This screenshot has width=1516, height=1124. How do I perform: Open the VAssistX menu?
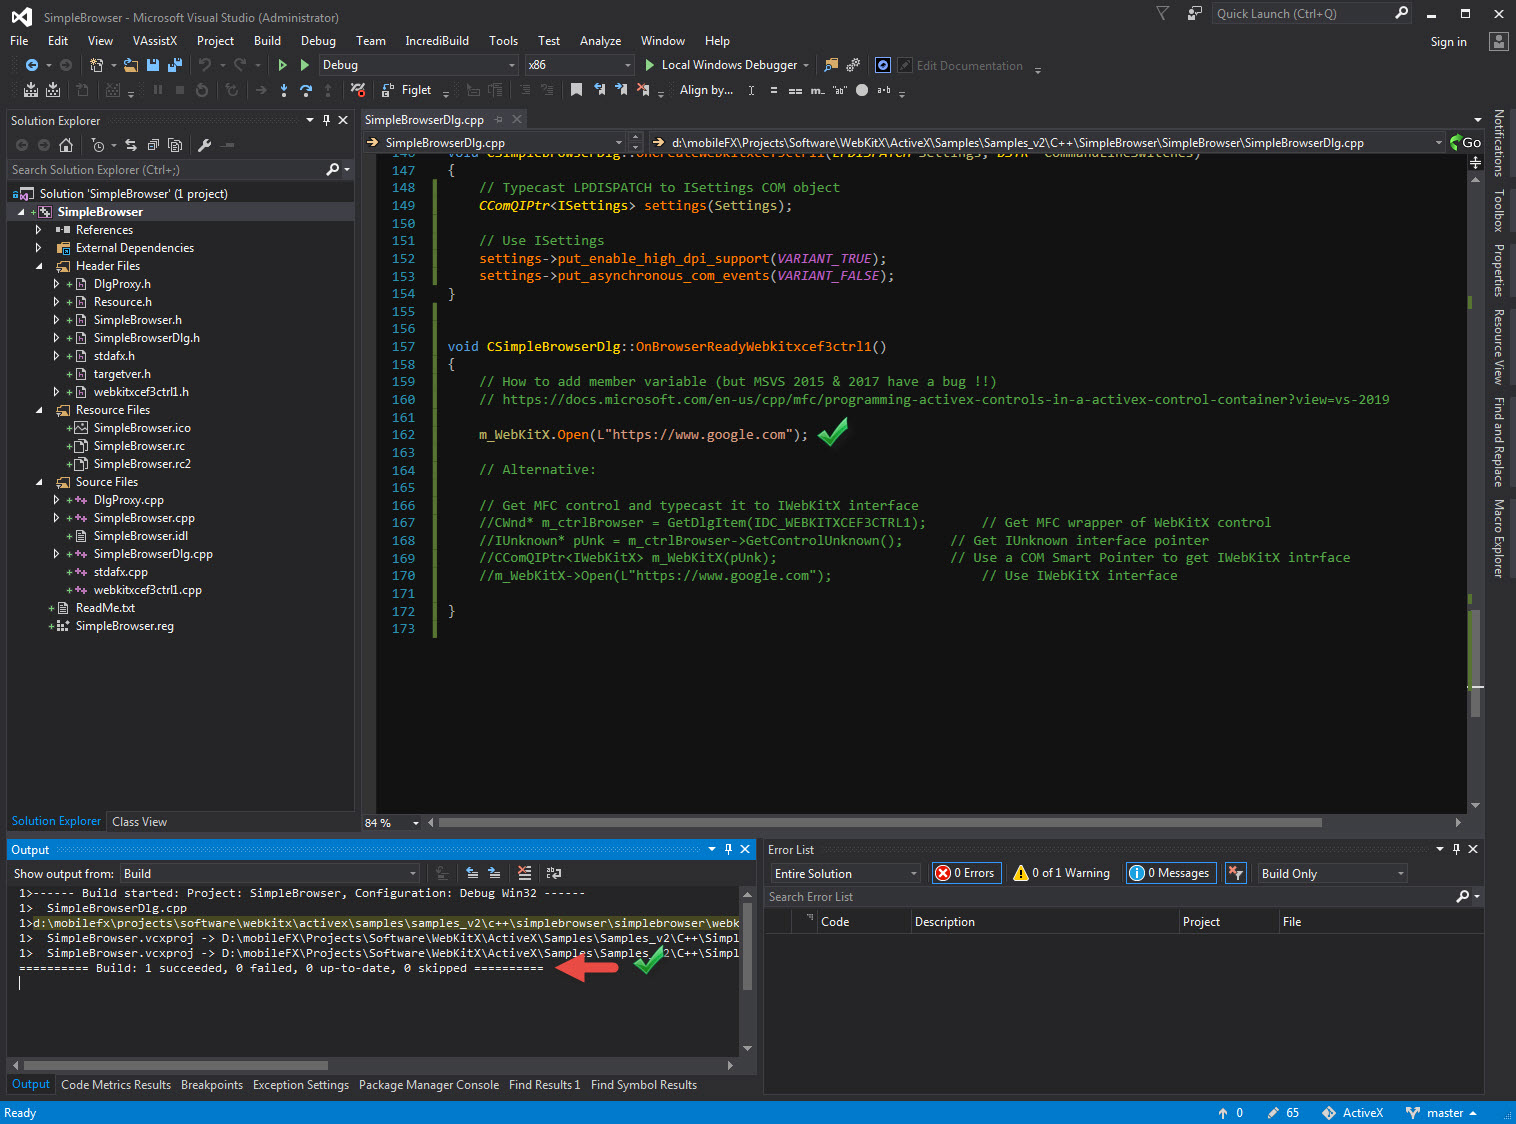click(x=155, y=41)
